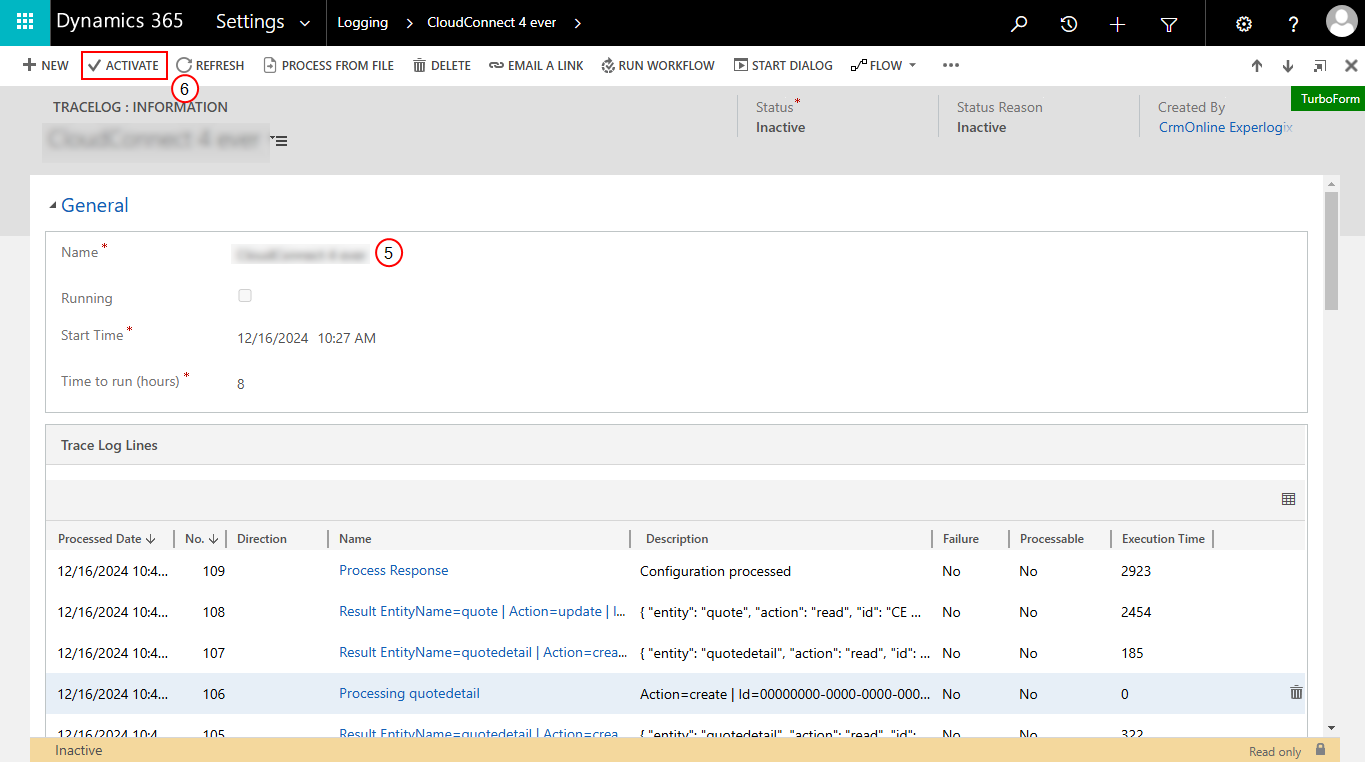The width and height of the screenshot is (1365, 762).
Task: Switch the Trace Log Lines grid view icon
Action: point(1288,499)
